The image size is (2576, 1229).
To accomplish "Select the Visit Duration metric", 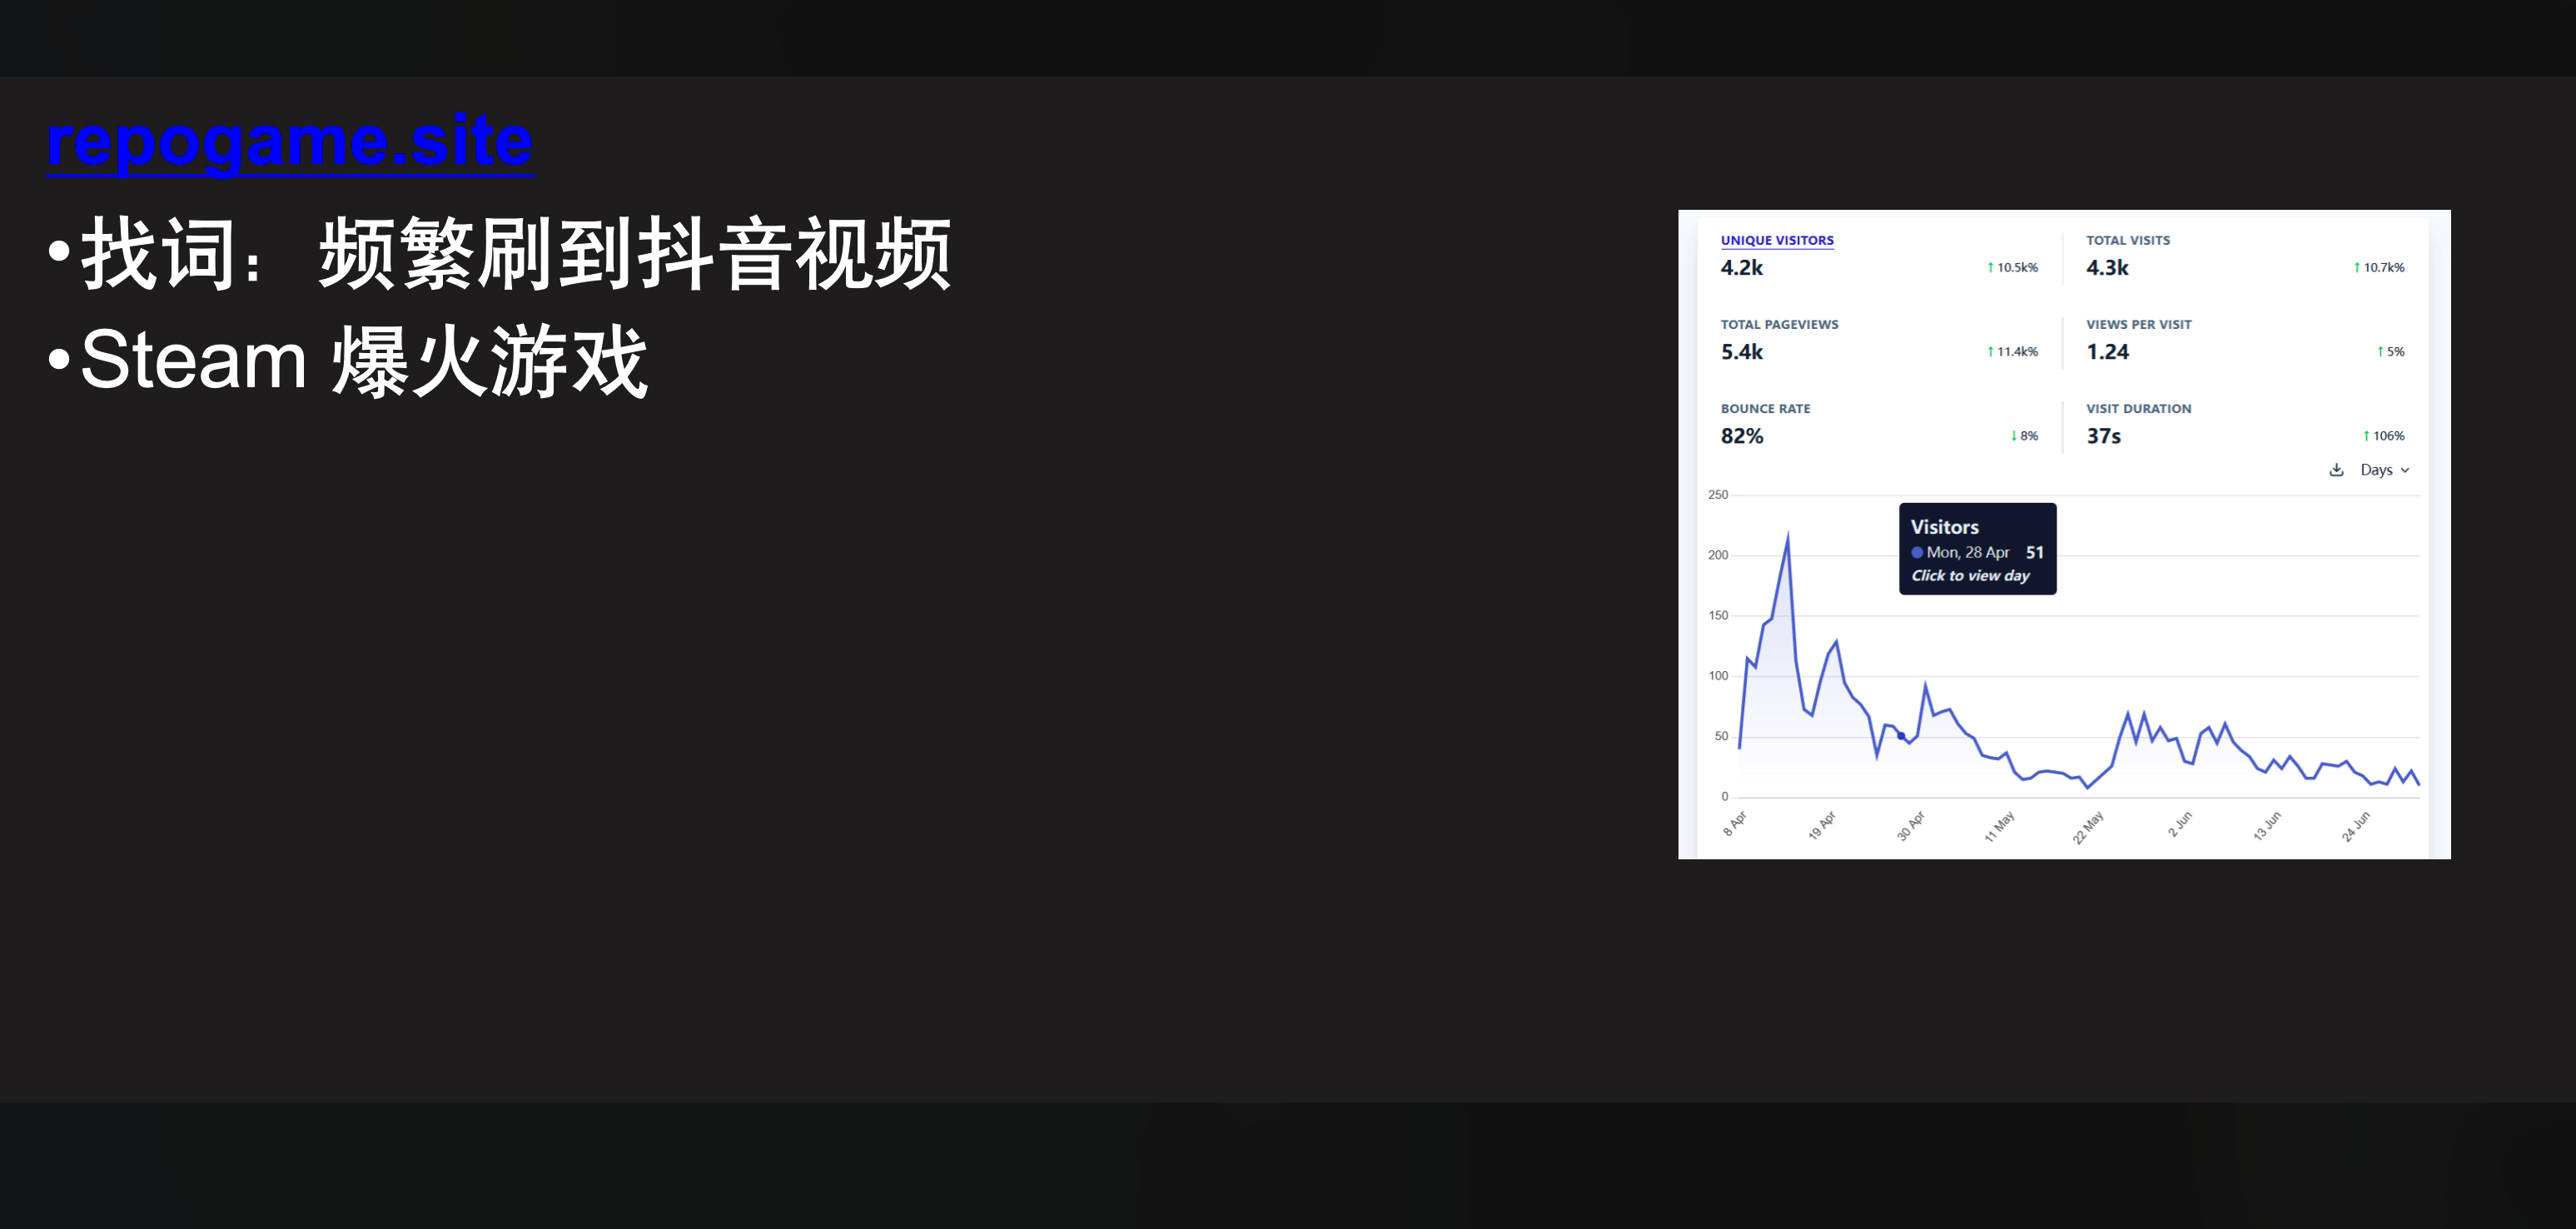I will coord(2138,408).
